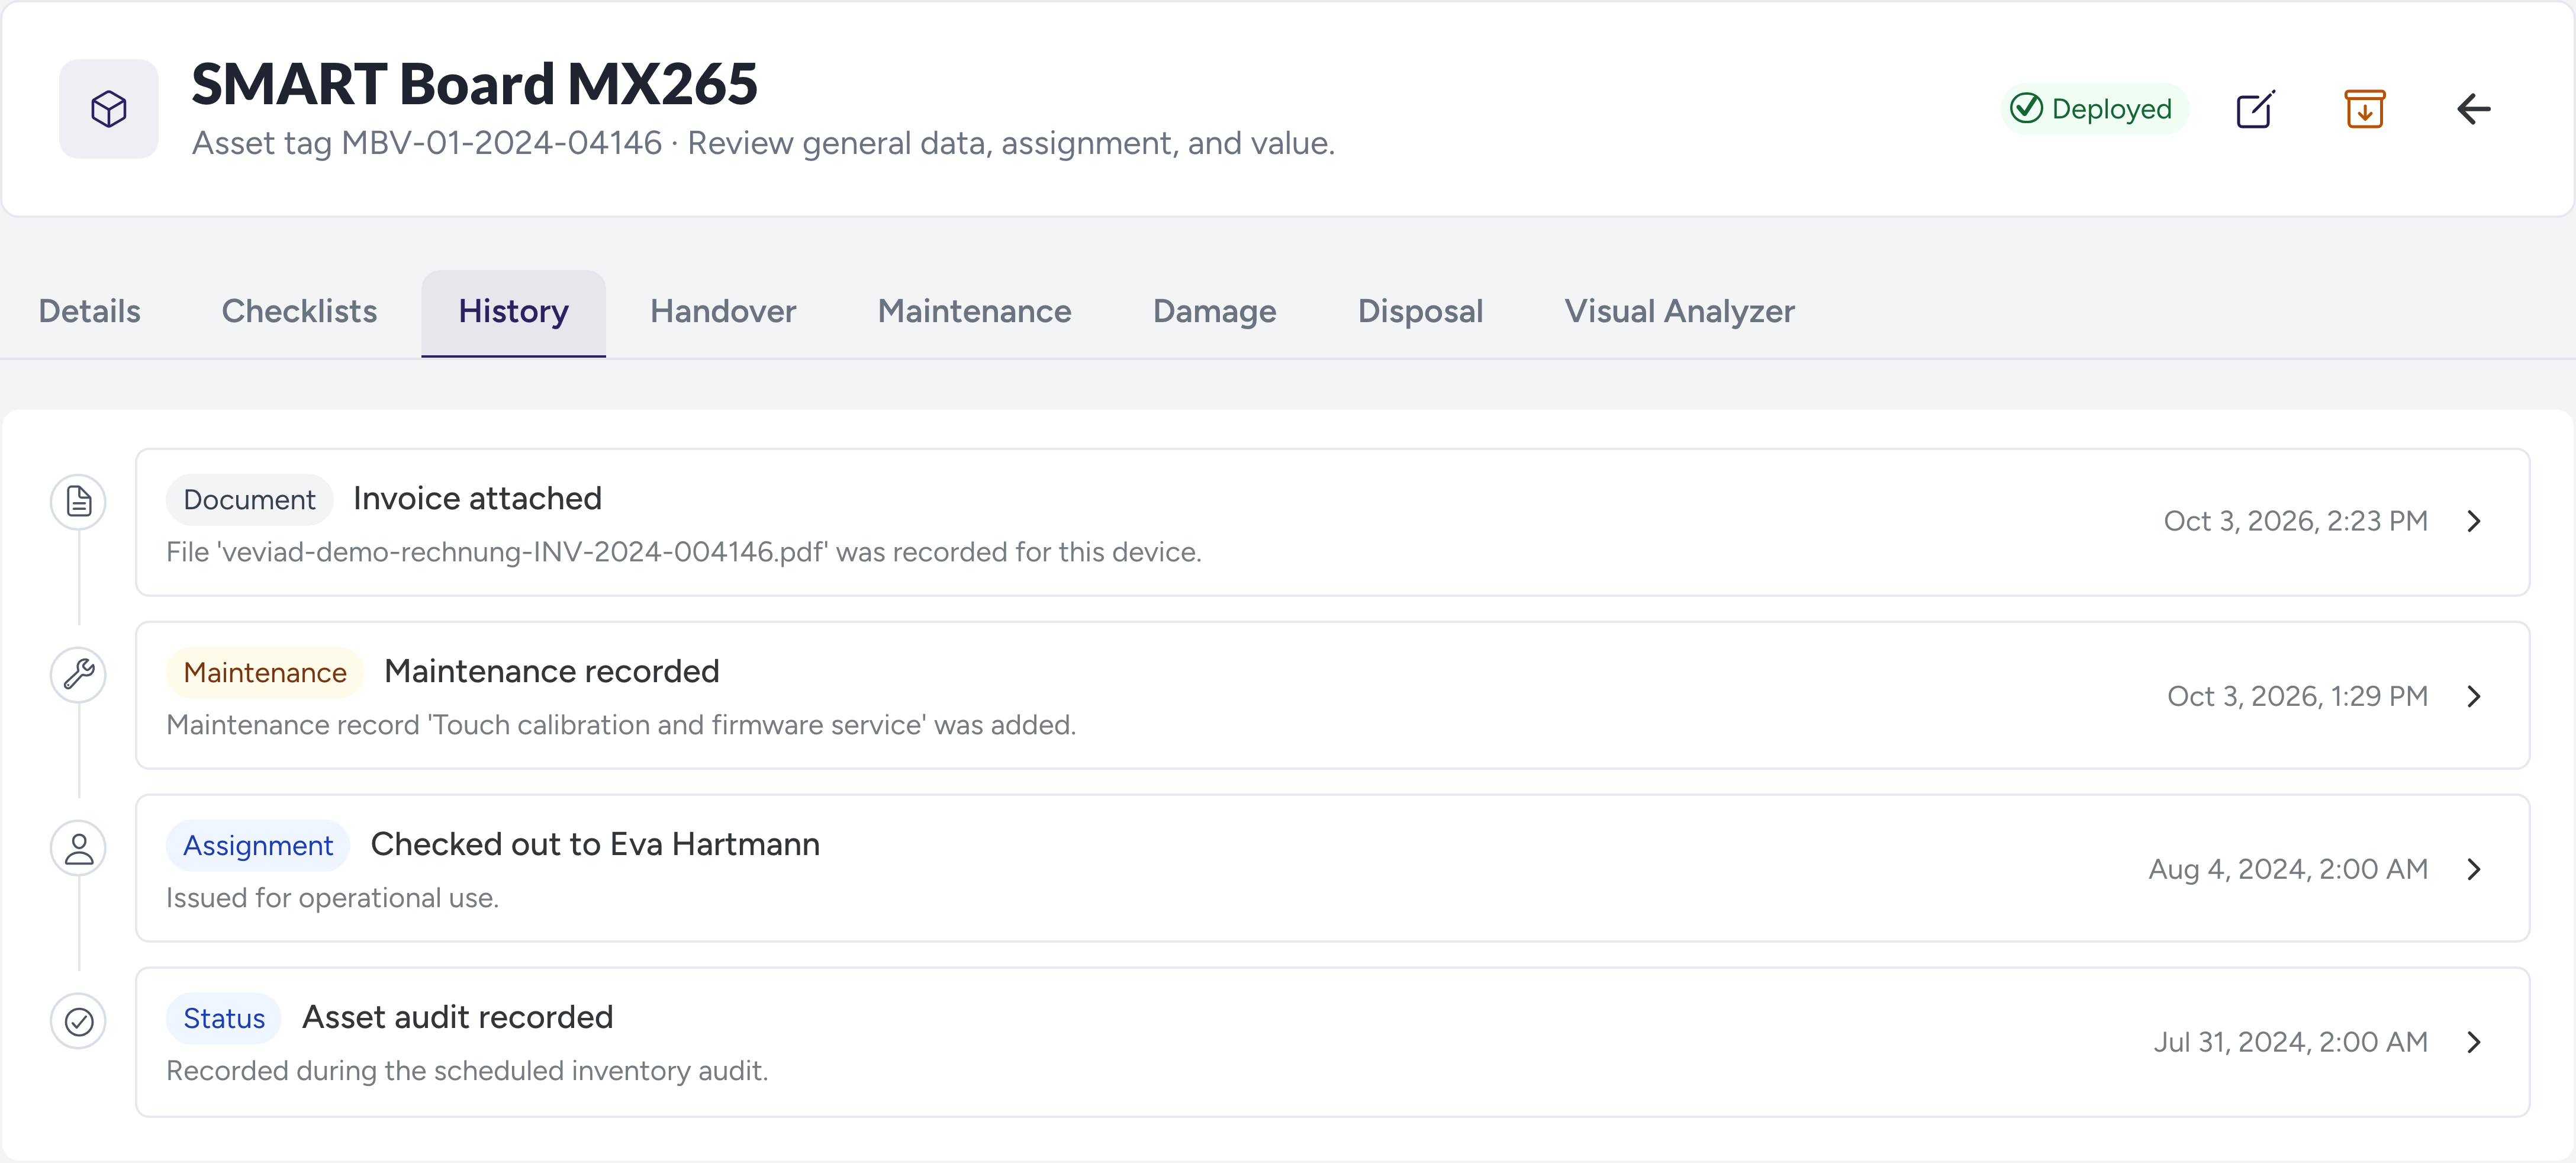Click the checkmark timeline icon for Asset audit
This screenshot has height=1163, width=2576.
coord(79,1021)
